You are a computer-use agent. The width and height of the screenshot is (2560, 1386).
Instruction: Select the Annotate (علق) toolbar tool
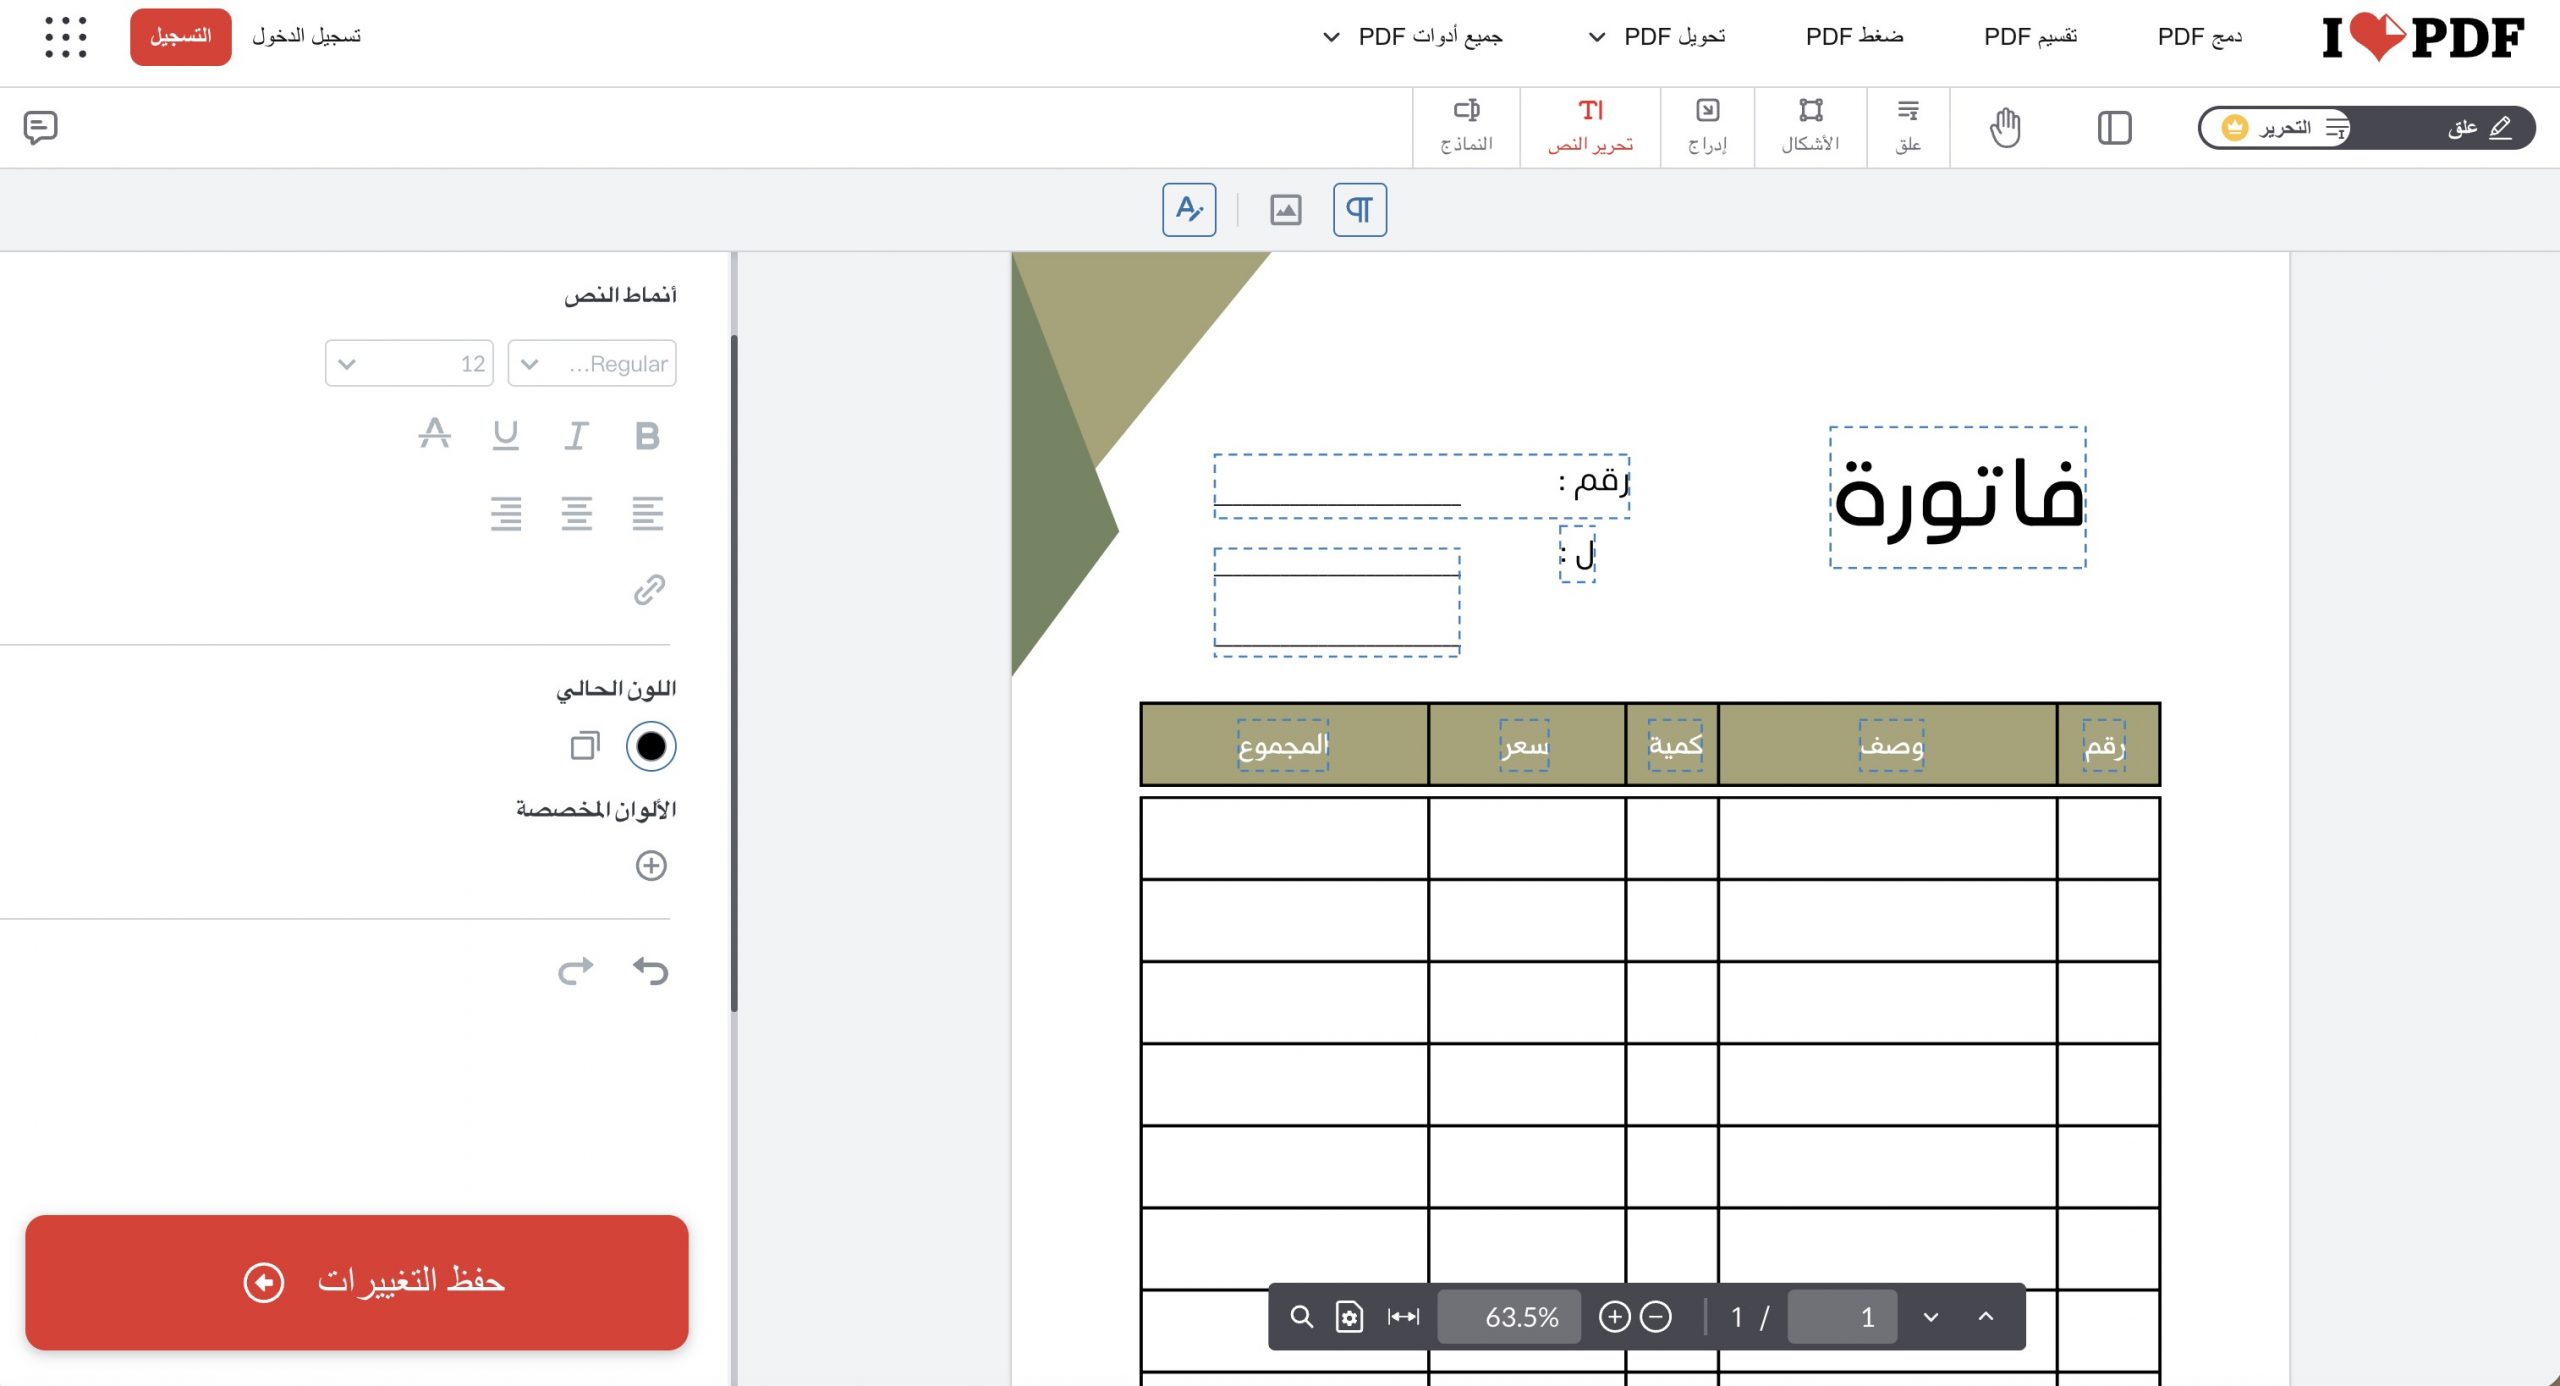[1908, 127]
